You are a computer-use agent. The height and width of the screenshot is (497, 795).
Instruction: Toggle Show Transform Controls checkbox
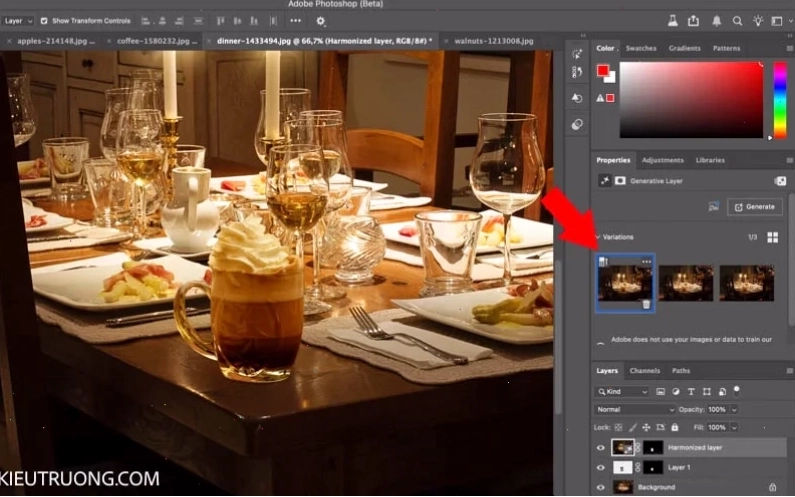(x=44, y=21)
